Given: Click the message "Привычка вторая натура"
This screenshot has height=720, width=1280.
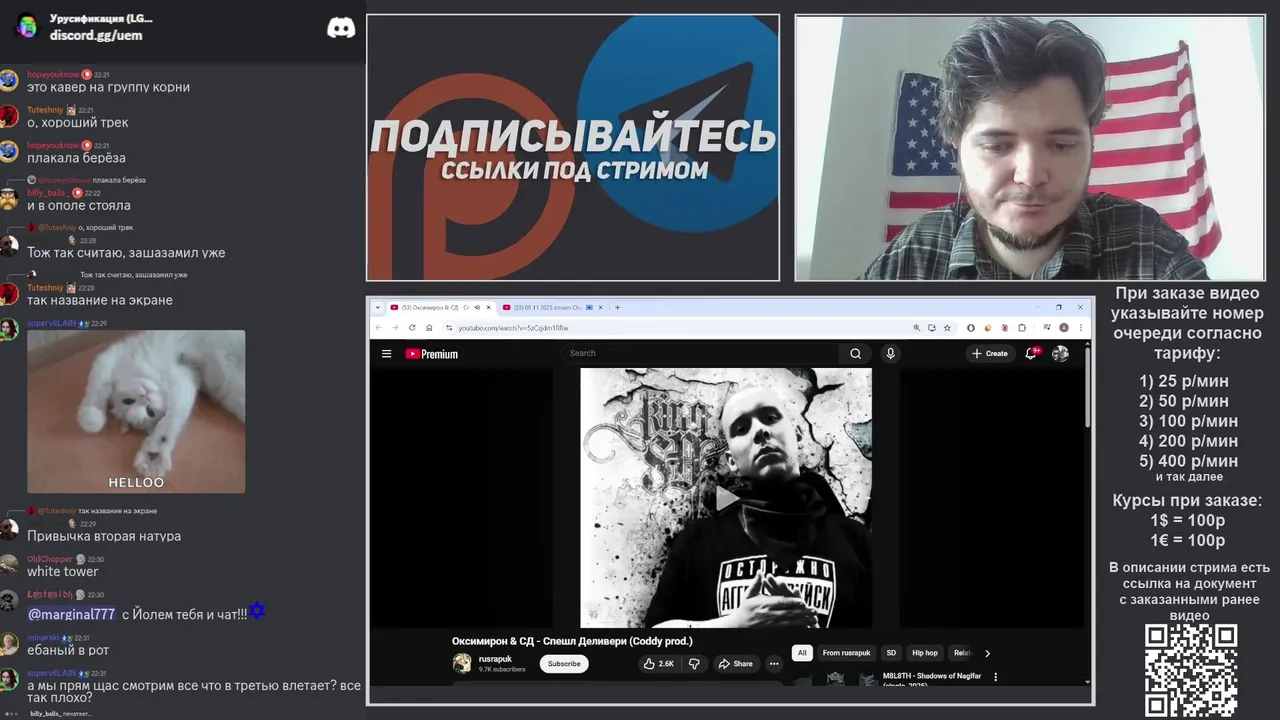Looking at the screenshot, I should (104, 536).
